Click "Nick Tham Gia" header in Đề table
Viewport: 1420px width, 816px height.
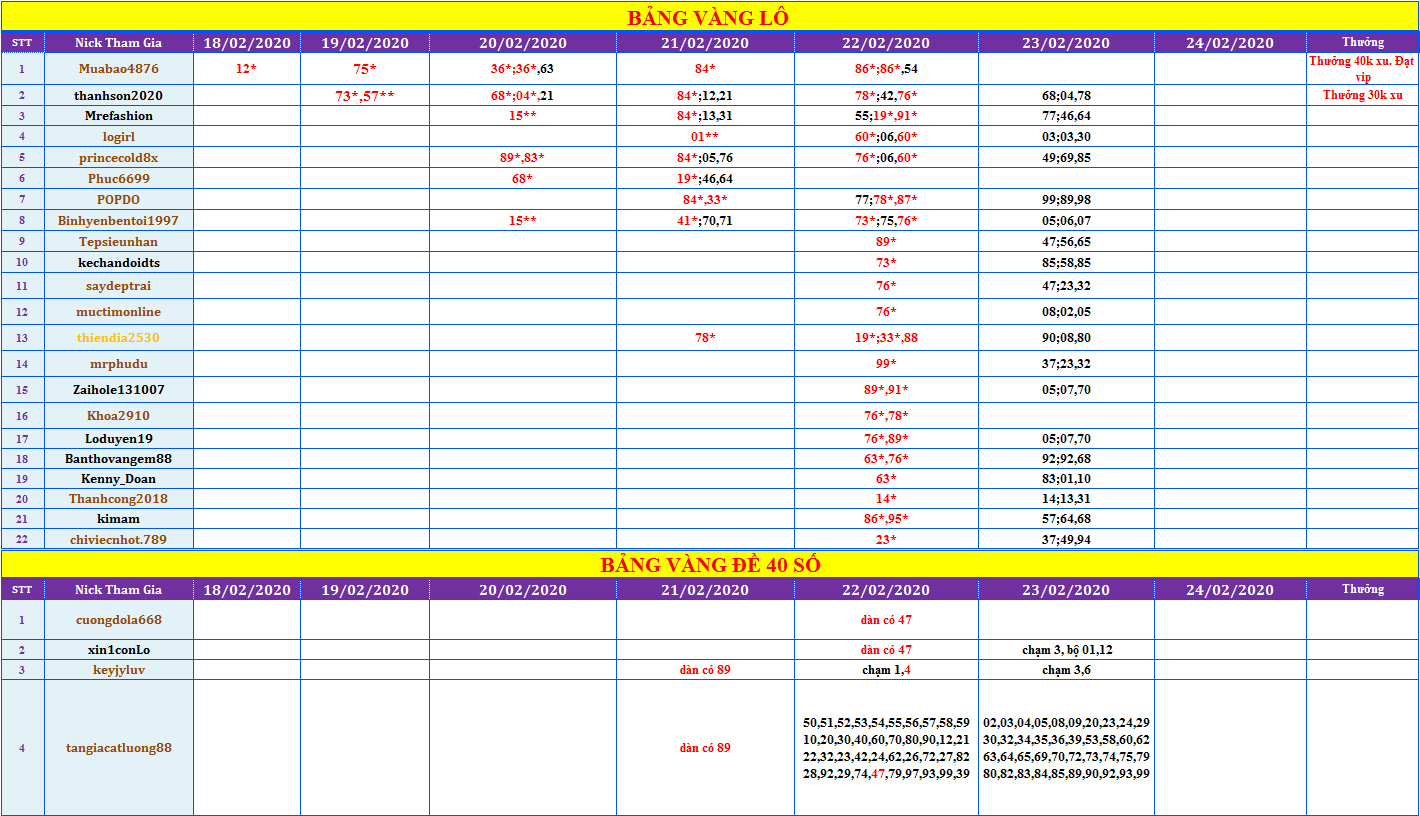click(119, 590)
